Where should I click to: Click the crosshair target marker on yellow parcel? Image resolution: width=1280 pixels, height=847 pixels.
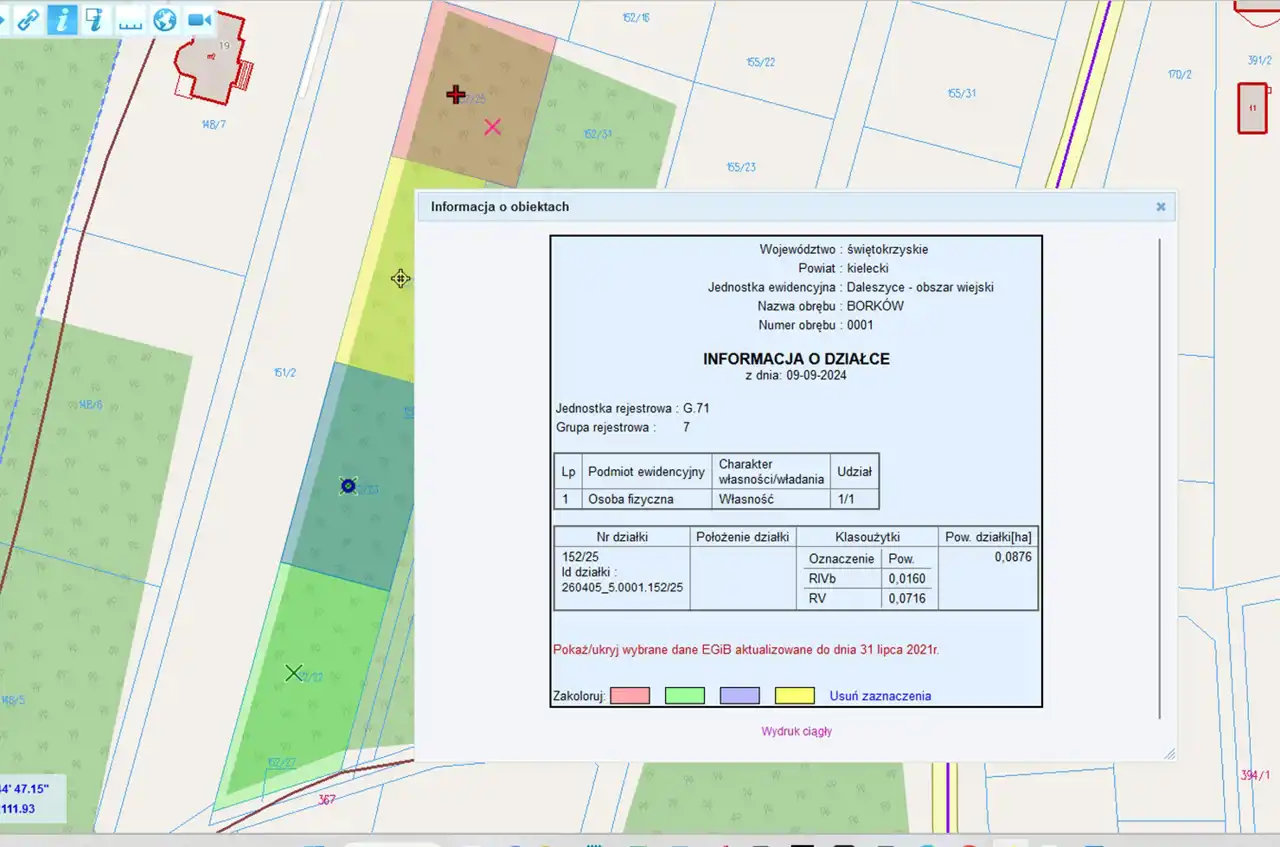tap(400, 279)
